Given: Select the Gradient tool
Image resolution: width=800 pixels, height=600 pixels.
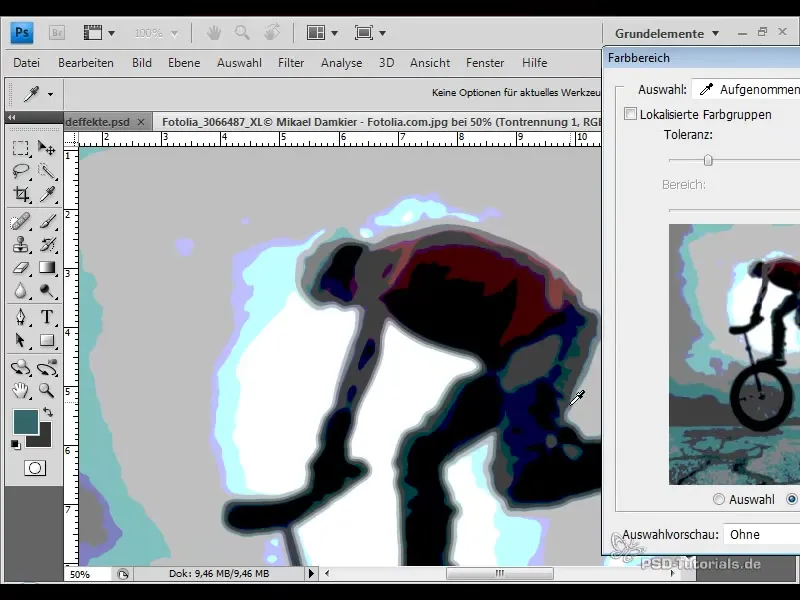Looking at the screenshot, I should pyautogui.click(x=46, y=268).
